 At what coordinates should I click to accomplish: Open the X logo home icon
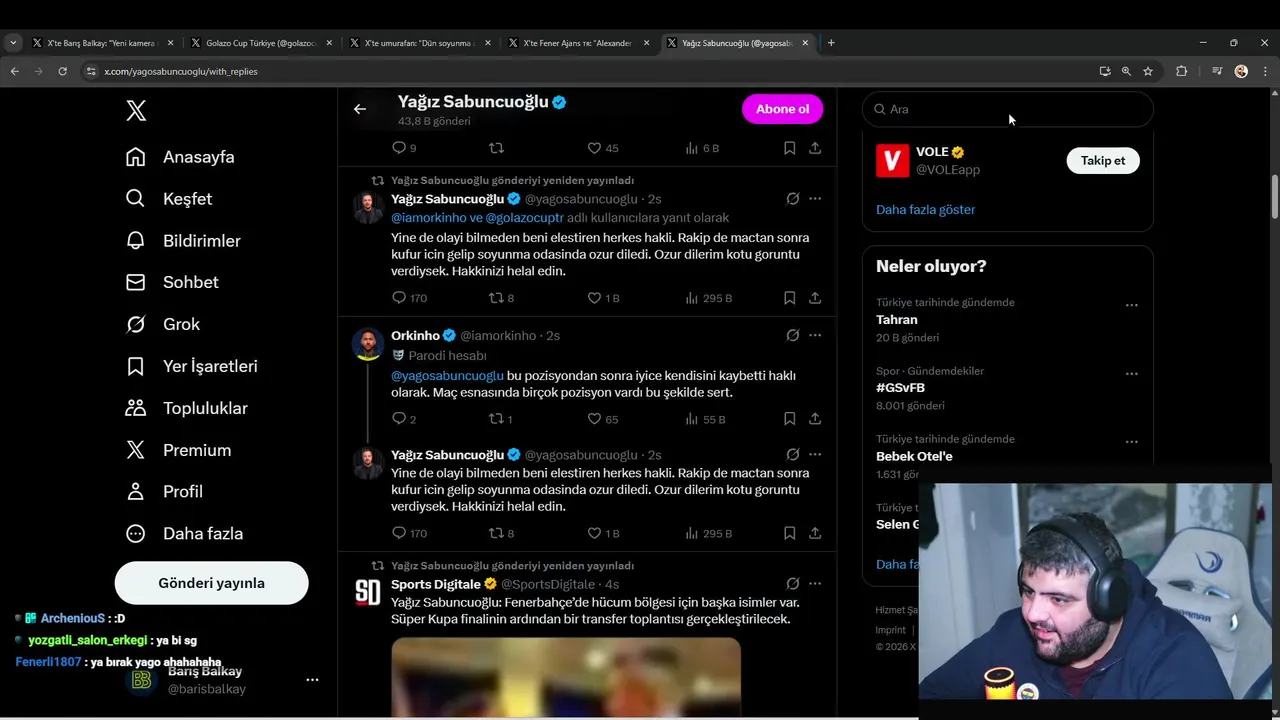pos(136,111)
